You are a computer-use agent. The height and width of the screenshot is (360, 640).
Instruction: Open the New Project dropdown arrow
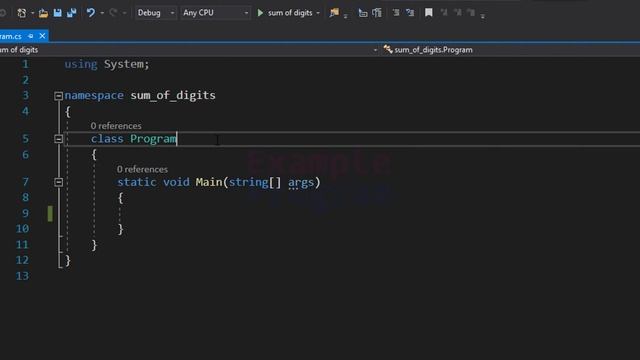pyautogui.click(x=32, y=13)
